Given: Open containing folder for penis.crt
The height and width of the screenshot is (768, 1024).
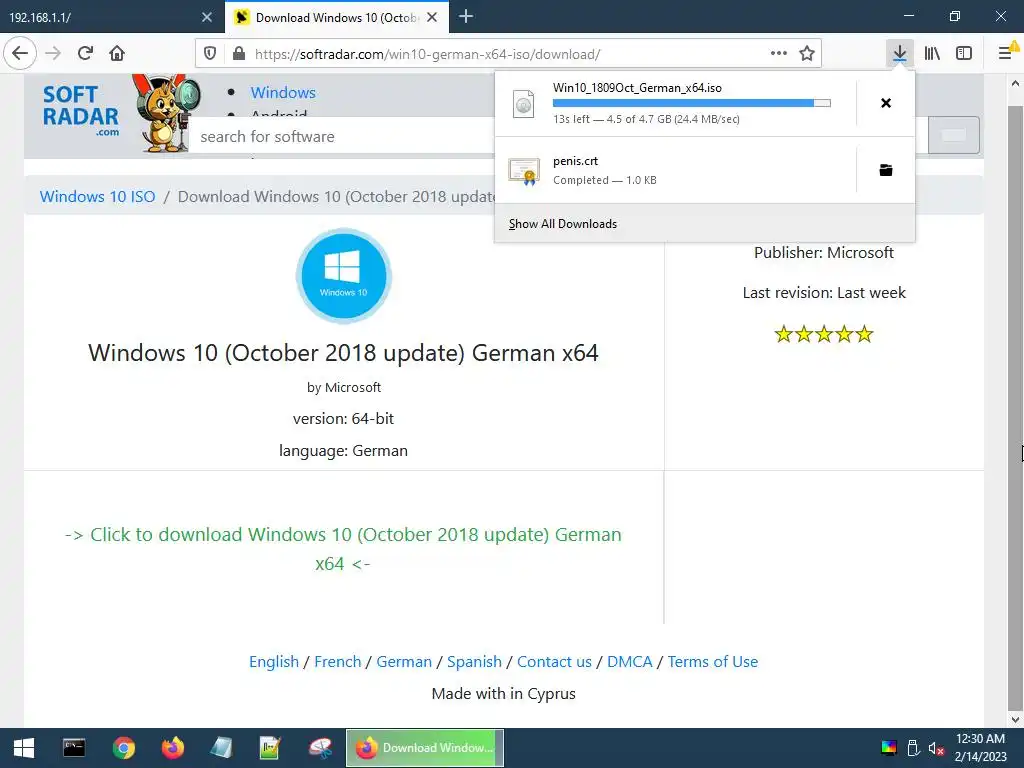Looking at the screenshot, I should [x=886, y=170].
